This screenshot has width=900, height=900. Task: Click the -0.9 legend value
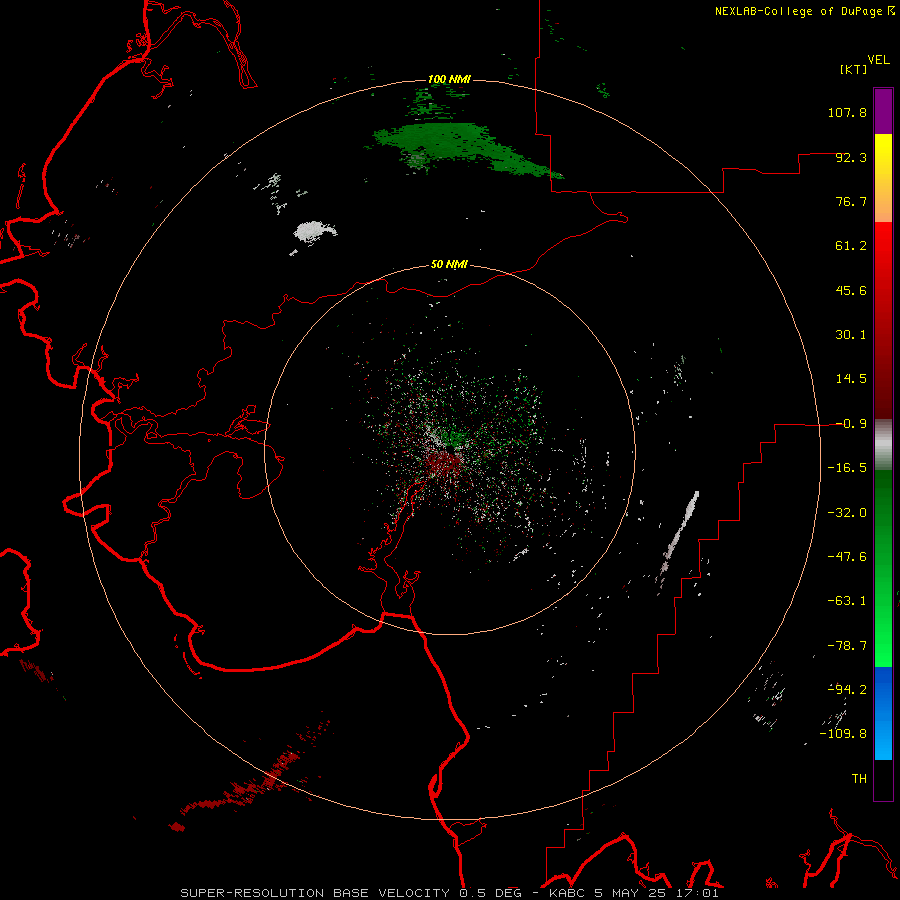click(x=851, y=424)
